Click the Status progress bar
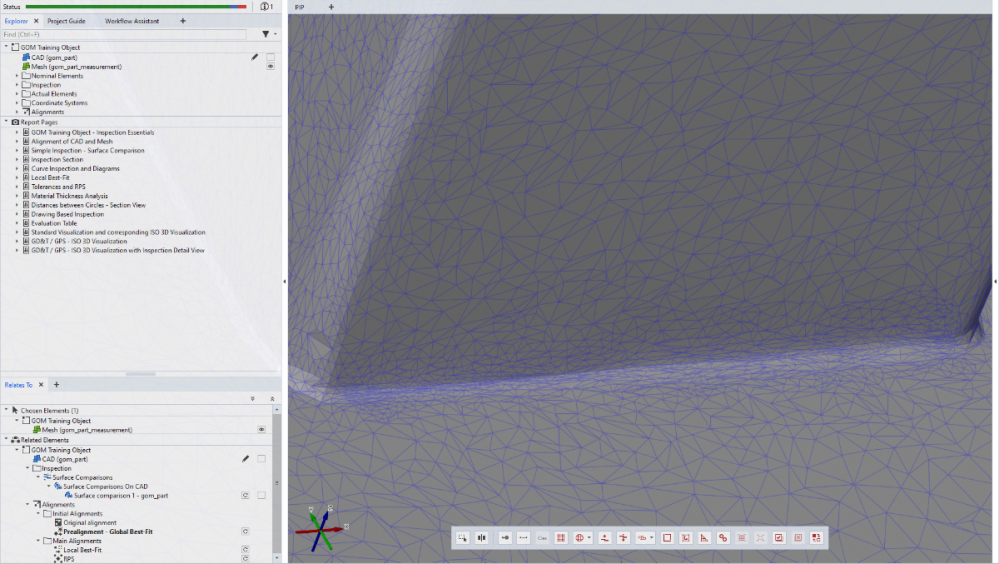The height and width of the screenshot is (564, 999). pyautogui.click(x=136, y=6)
